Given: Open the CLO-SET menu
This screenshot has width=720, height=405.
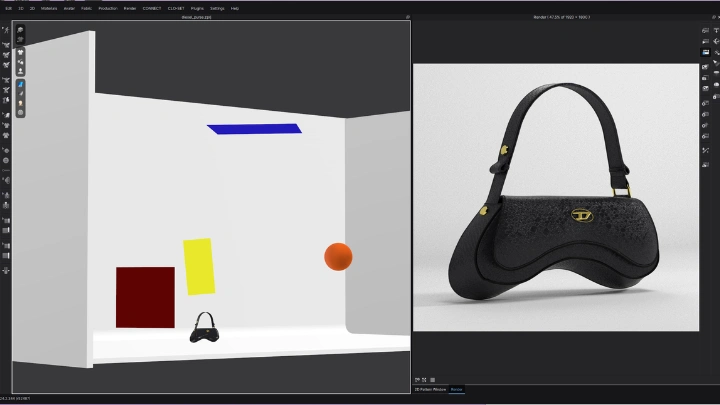Looking at the screenshot, I should click(x=176, y=8).
